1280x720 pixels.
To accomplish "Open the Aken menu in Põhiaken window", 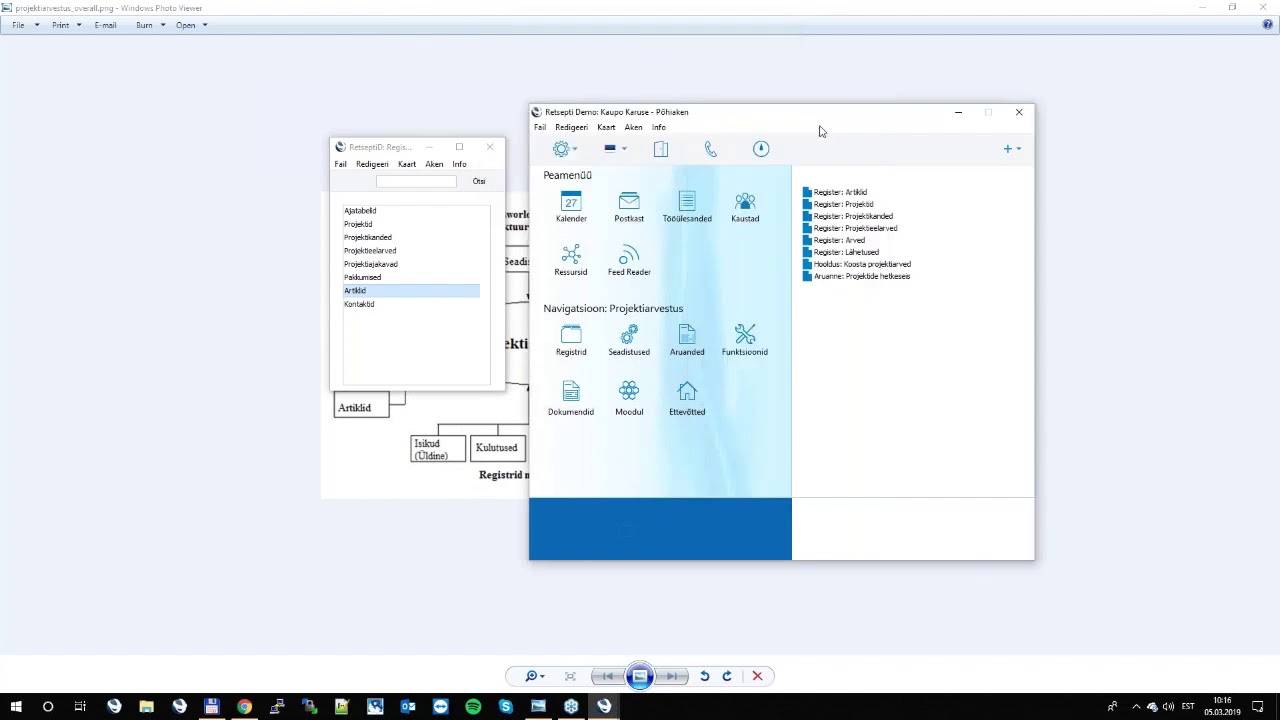I will (x=634, y=127).
